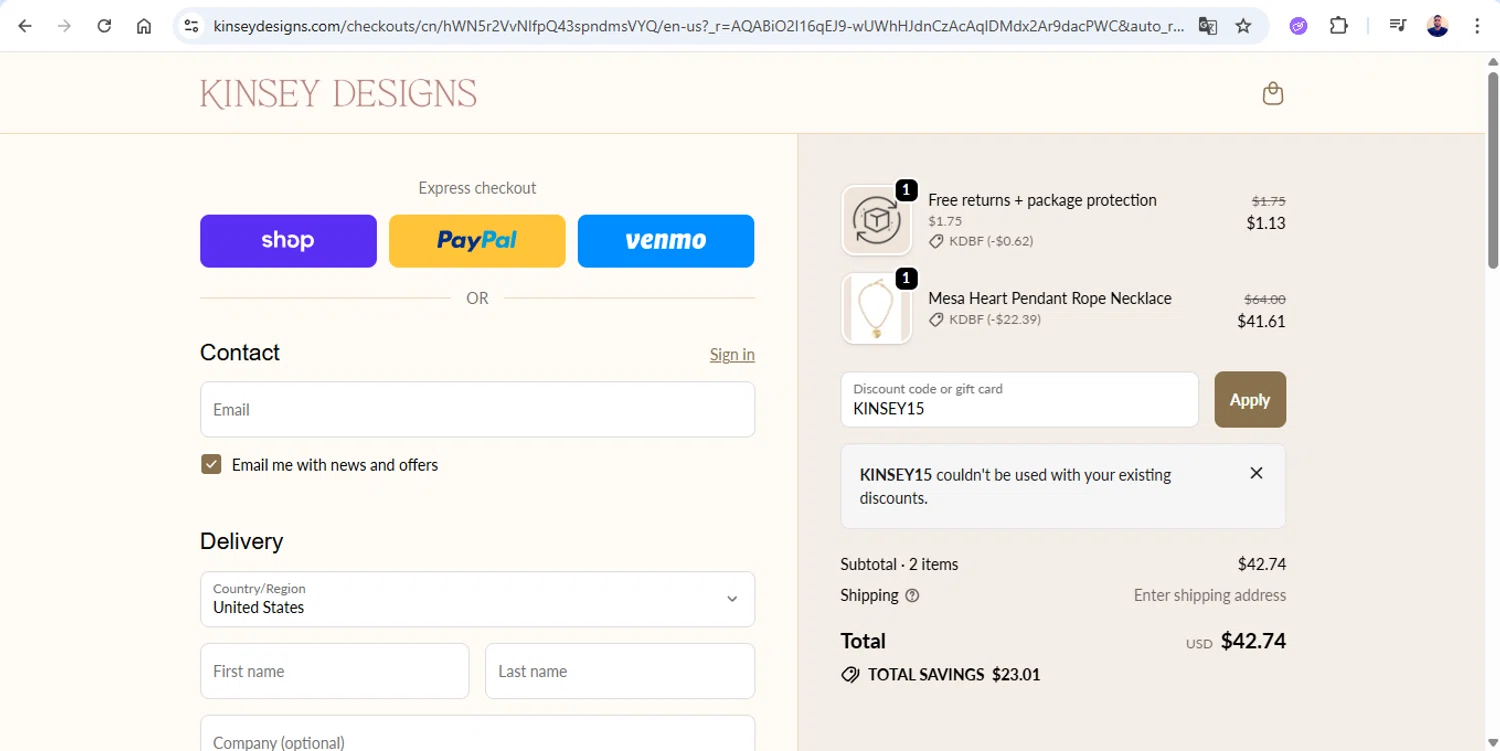Click the 'Subtotal · 2 items' label
This screenshot has width=1500, height=751.
click(899, 564)
